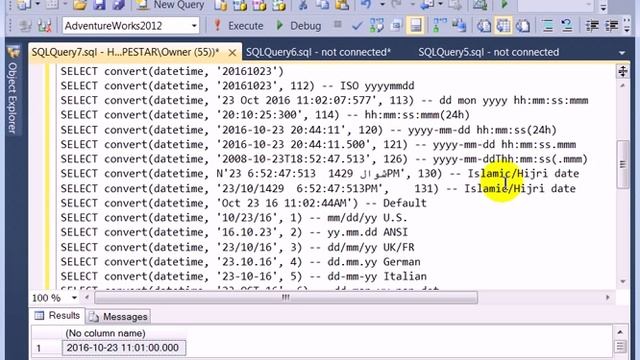Click the line with comment dd.mm.yy German
The height and width of the screenshot is (360, 640).
[x=240, y=262]
